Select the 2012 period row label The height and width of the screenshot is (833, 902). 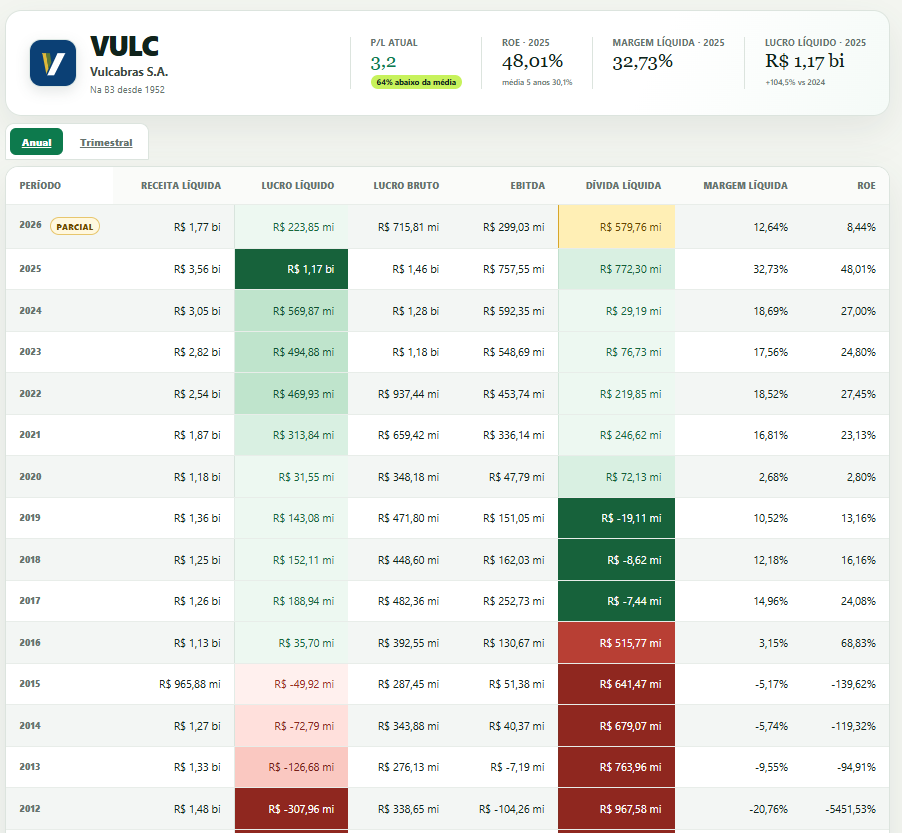pyautogui.click(x=30, y=808)
